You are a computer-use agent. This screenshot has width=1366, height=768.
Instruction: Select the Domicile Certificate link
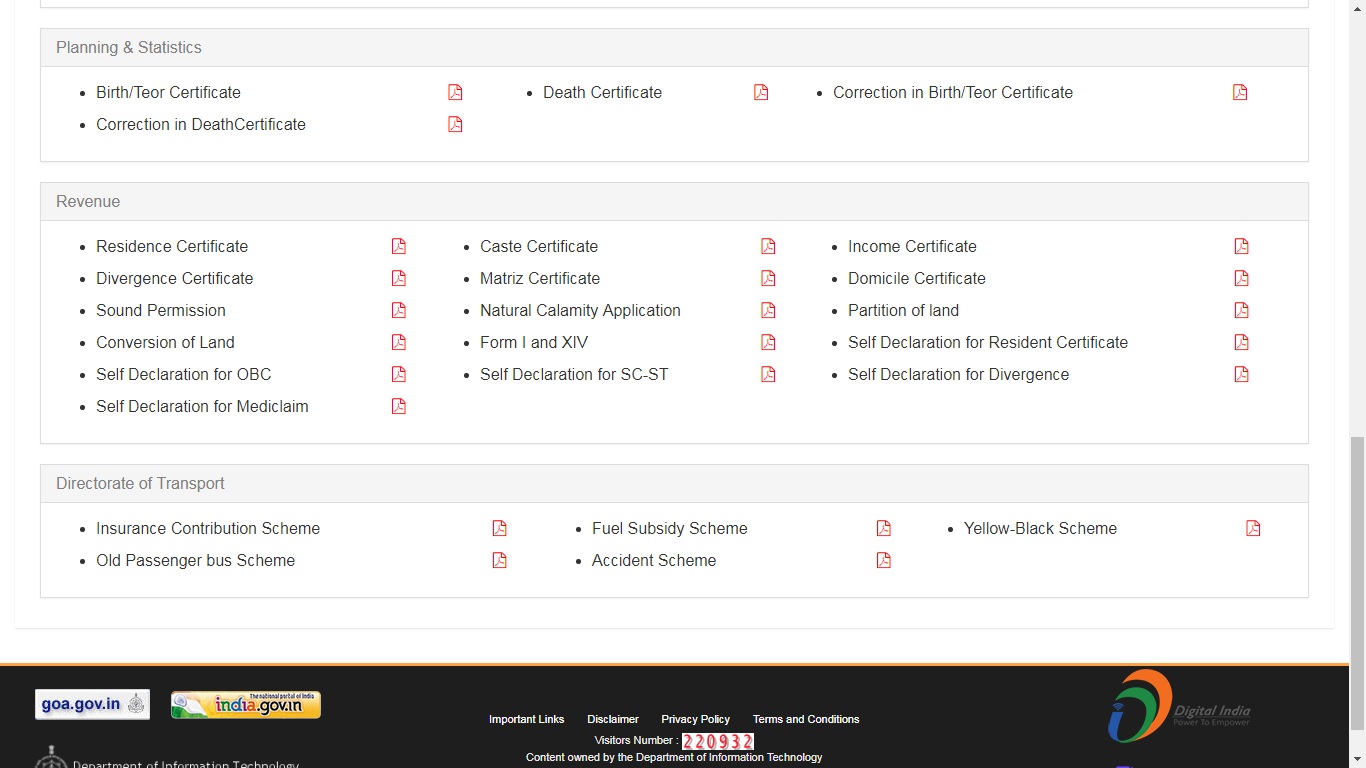[916, 278]
